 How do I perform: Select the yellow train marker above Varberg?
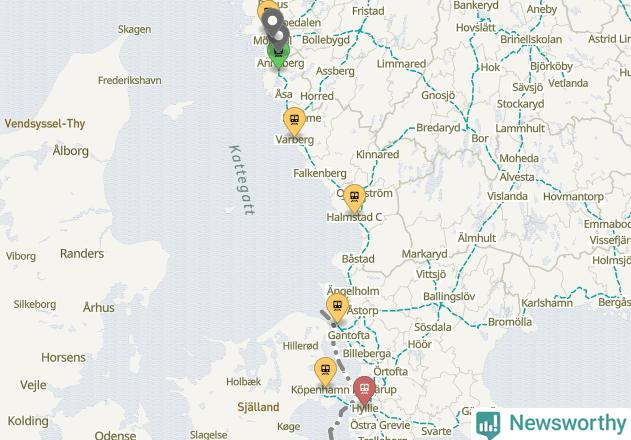295,121
